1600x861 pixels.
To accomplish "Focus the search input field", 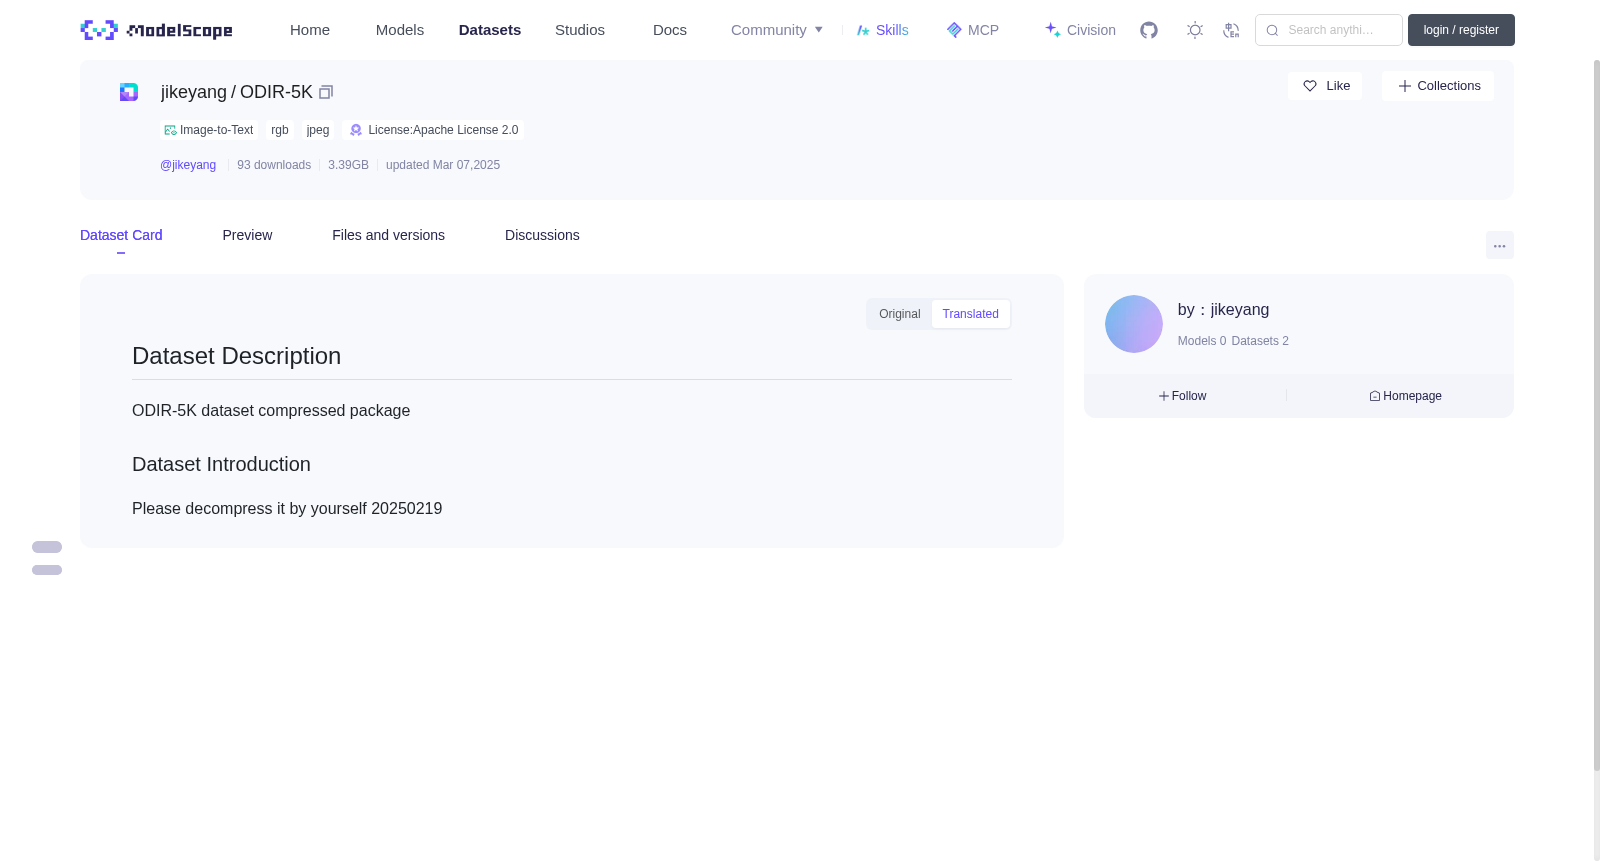I will (1329, 30).
